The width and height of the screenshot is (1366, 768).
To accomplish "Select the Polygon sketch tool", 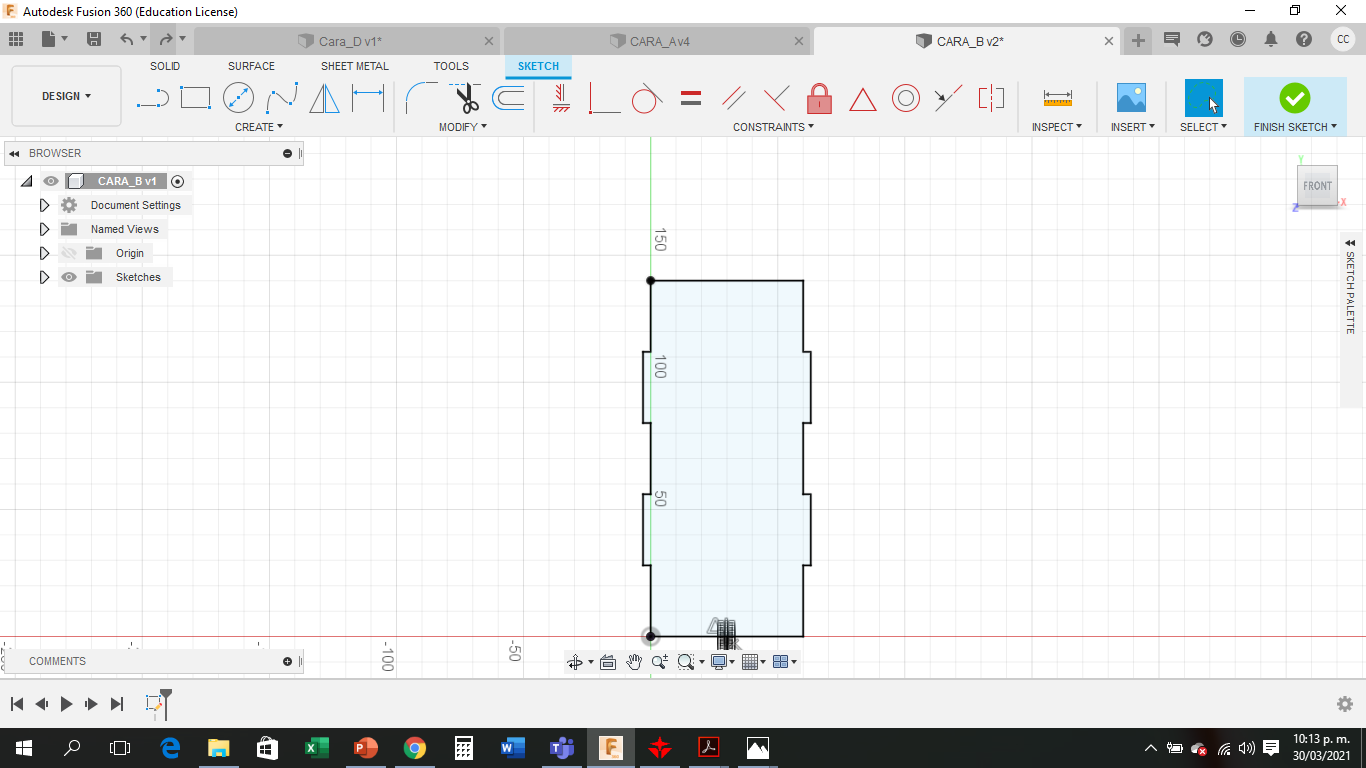I will 324,98.
